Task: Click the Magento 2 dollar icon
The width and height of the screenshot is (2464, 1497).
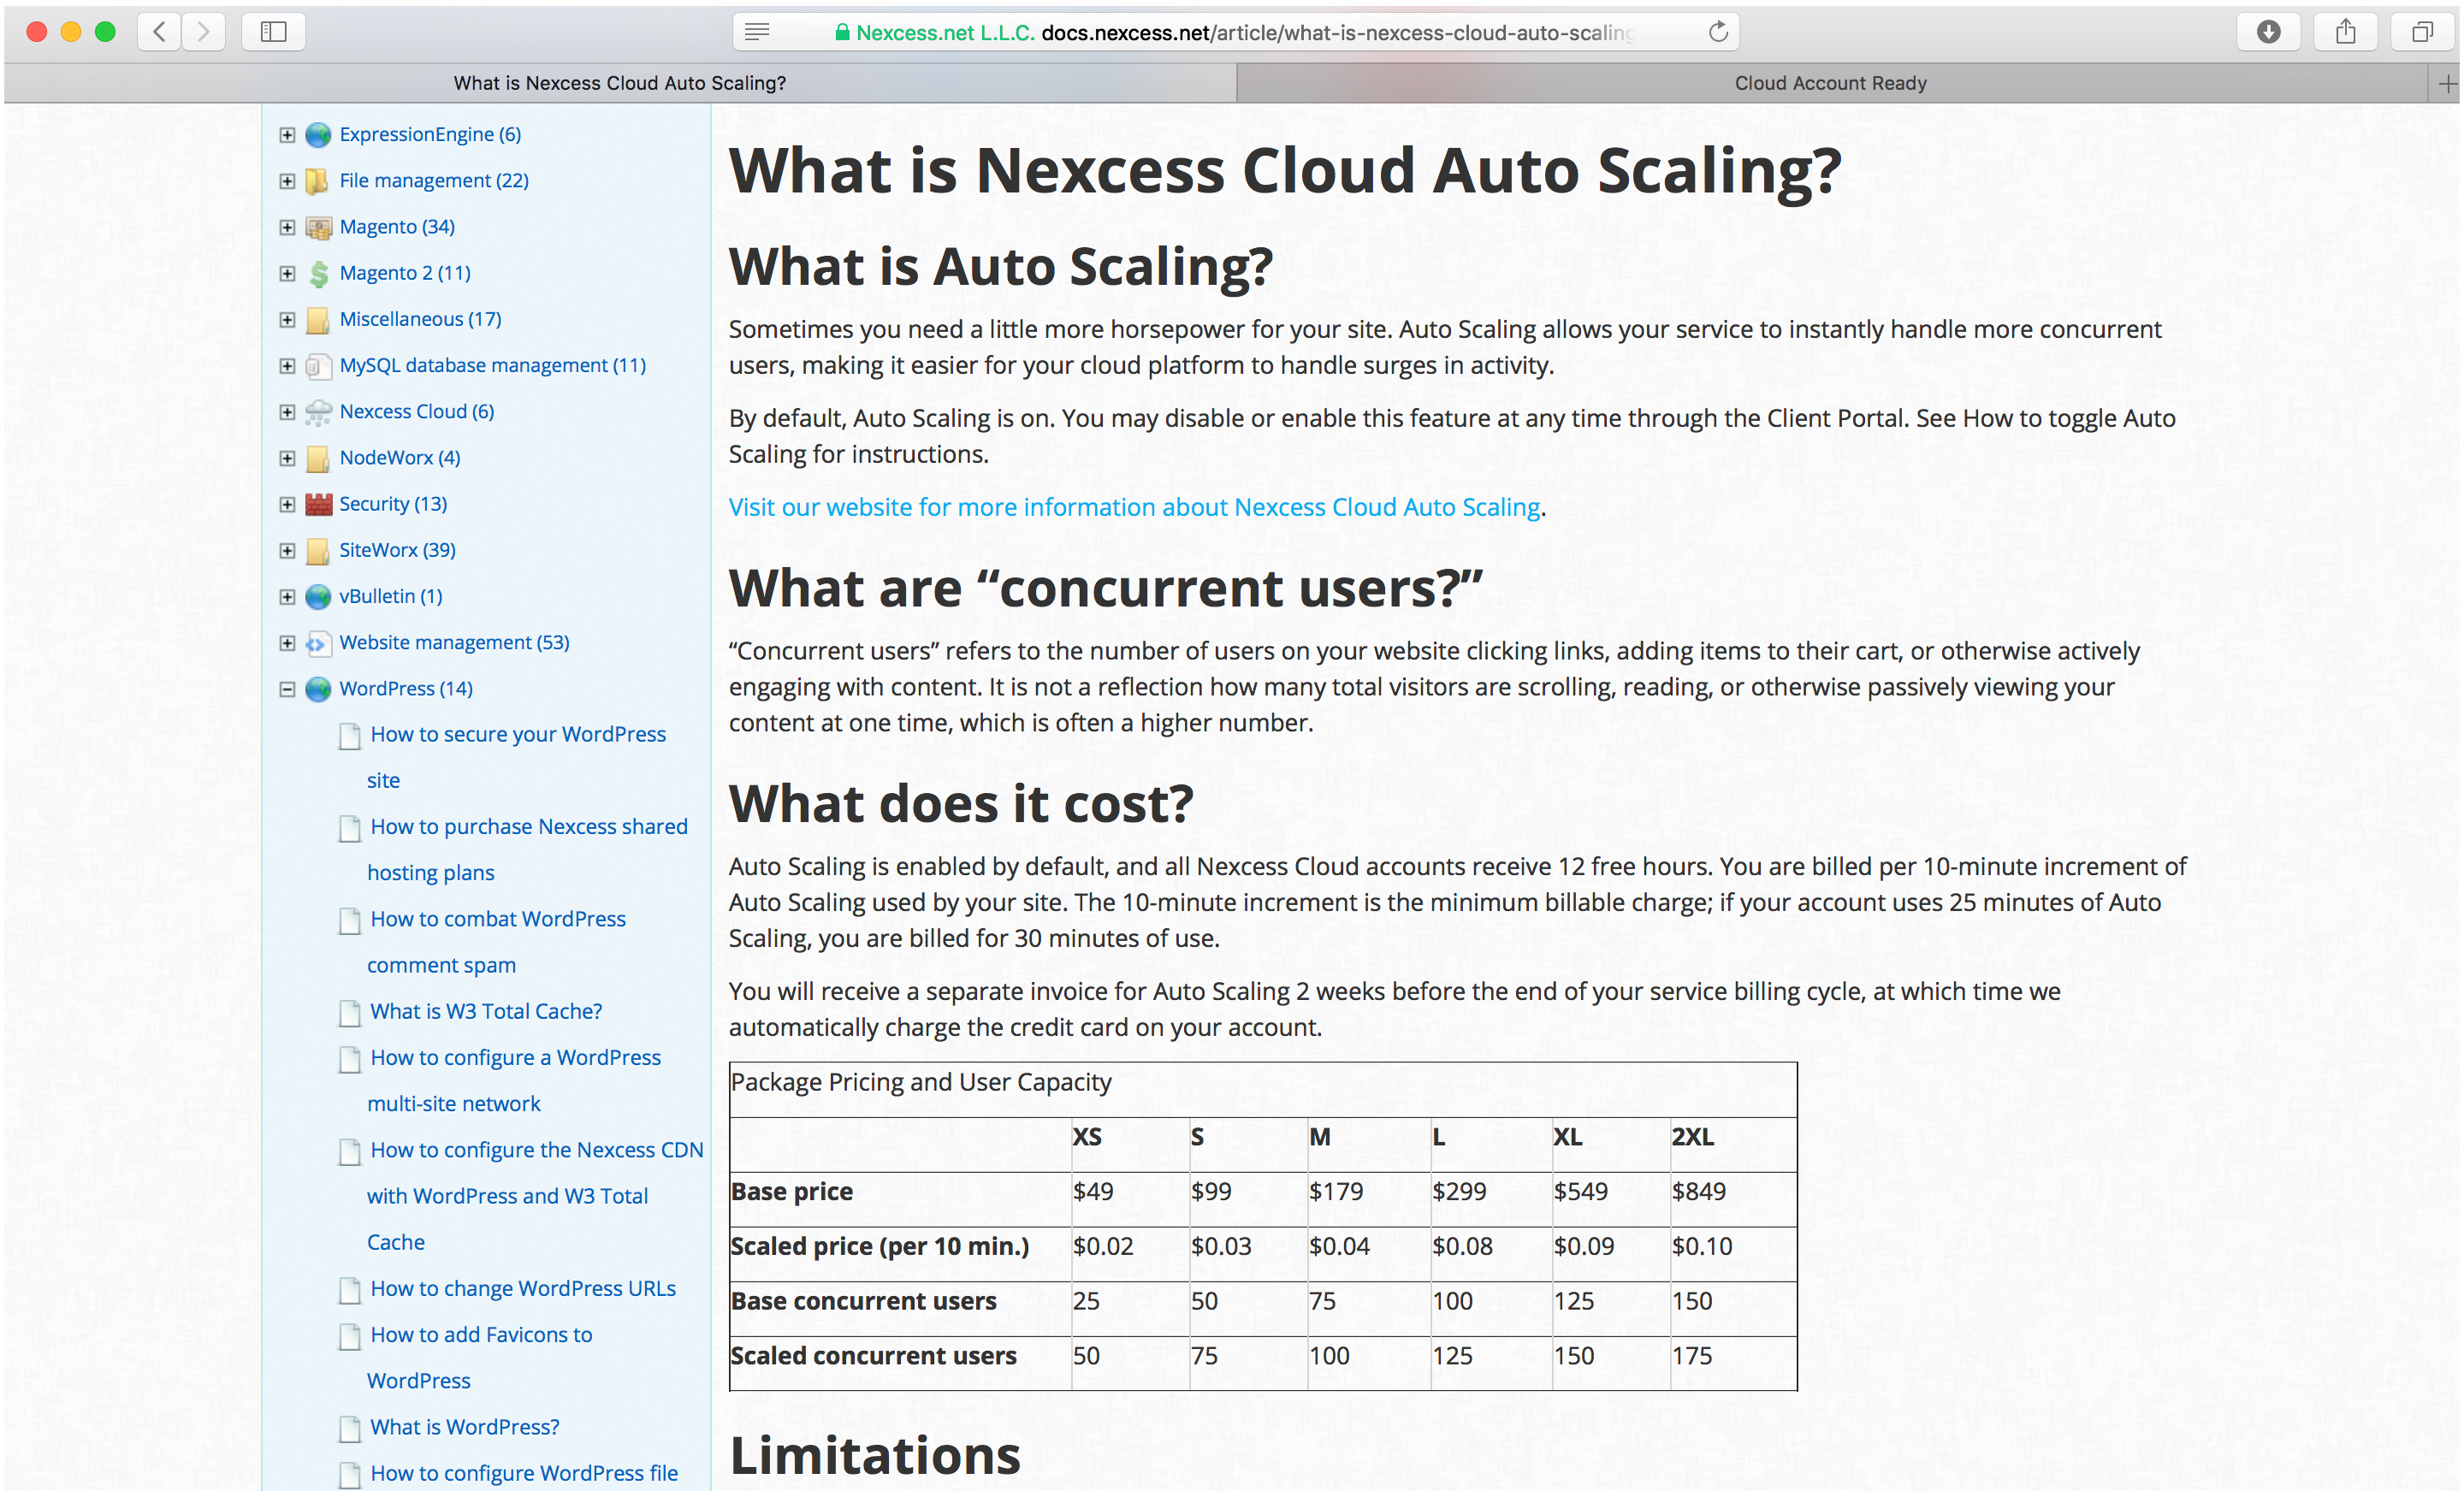Action: click(x=318, y=273)
